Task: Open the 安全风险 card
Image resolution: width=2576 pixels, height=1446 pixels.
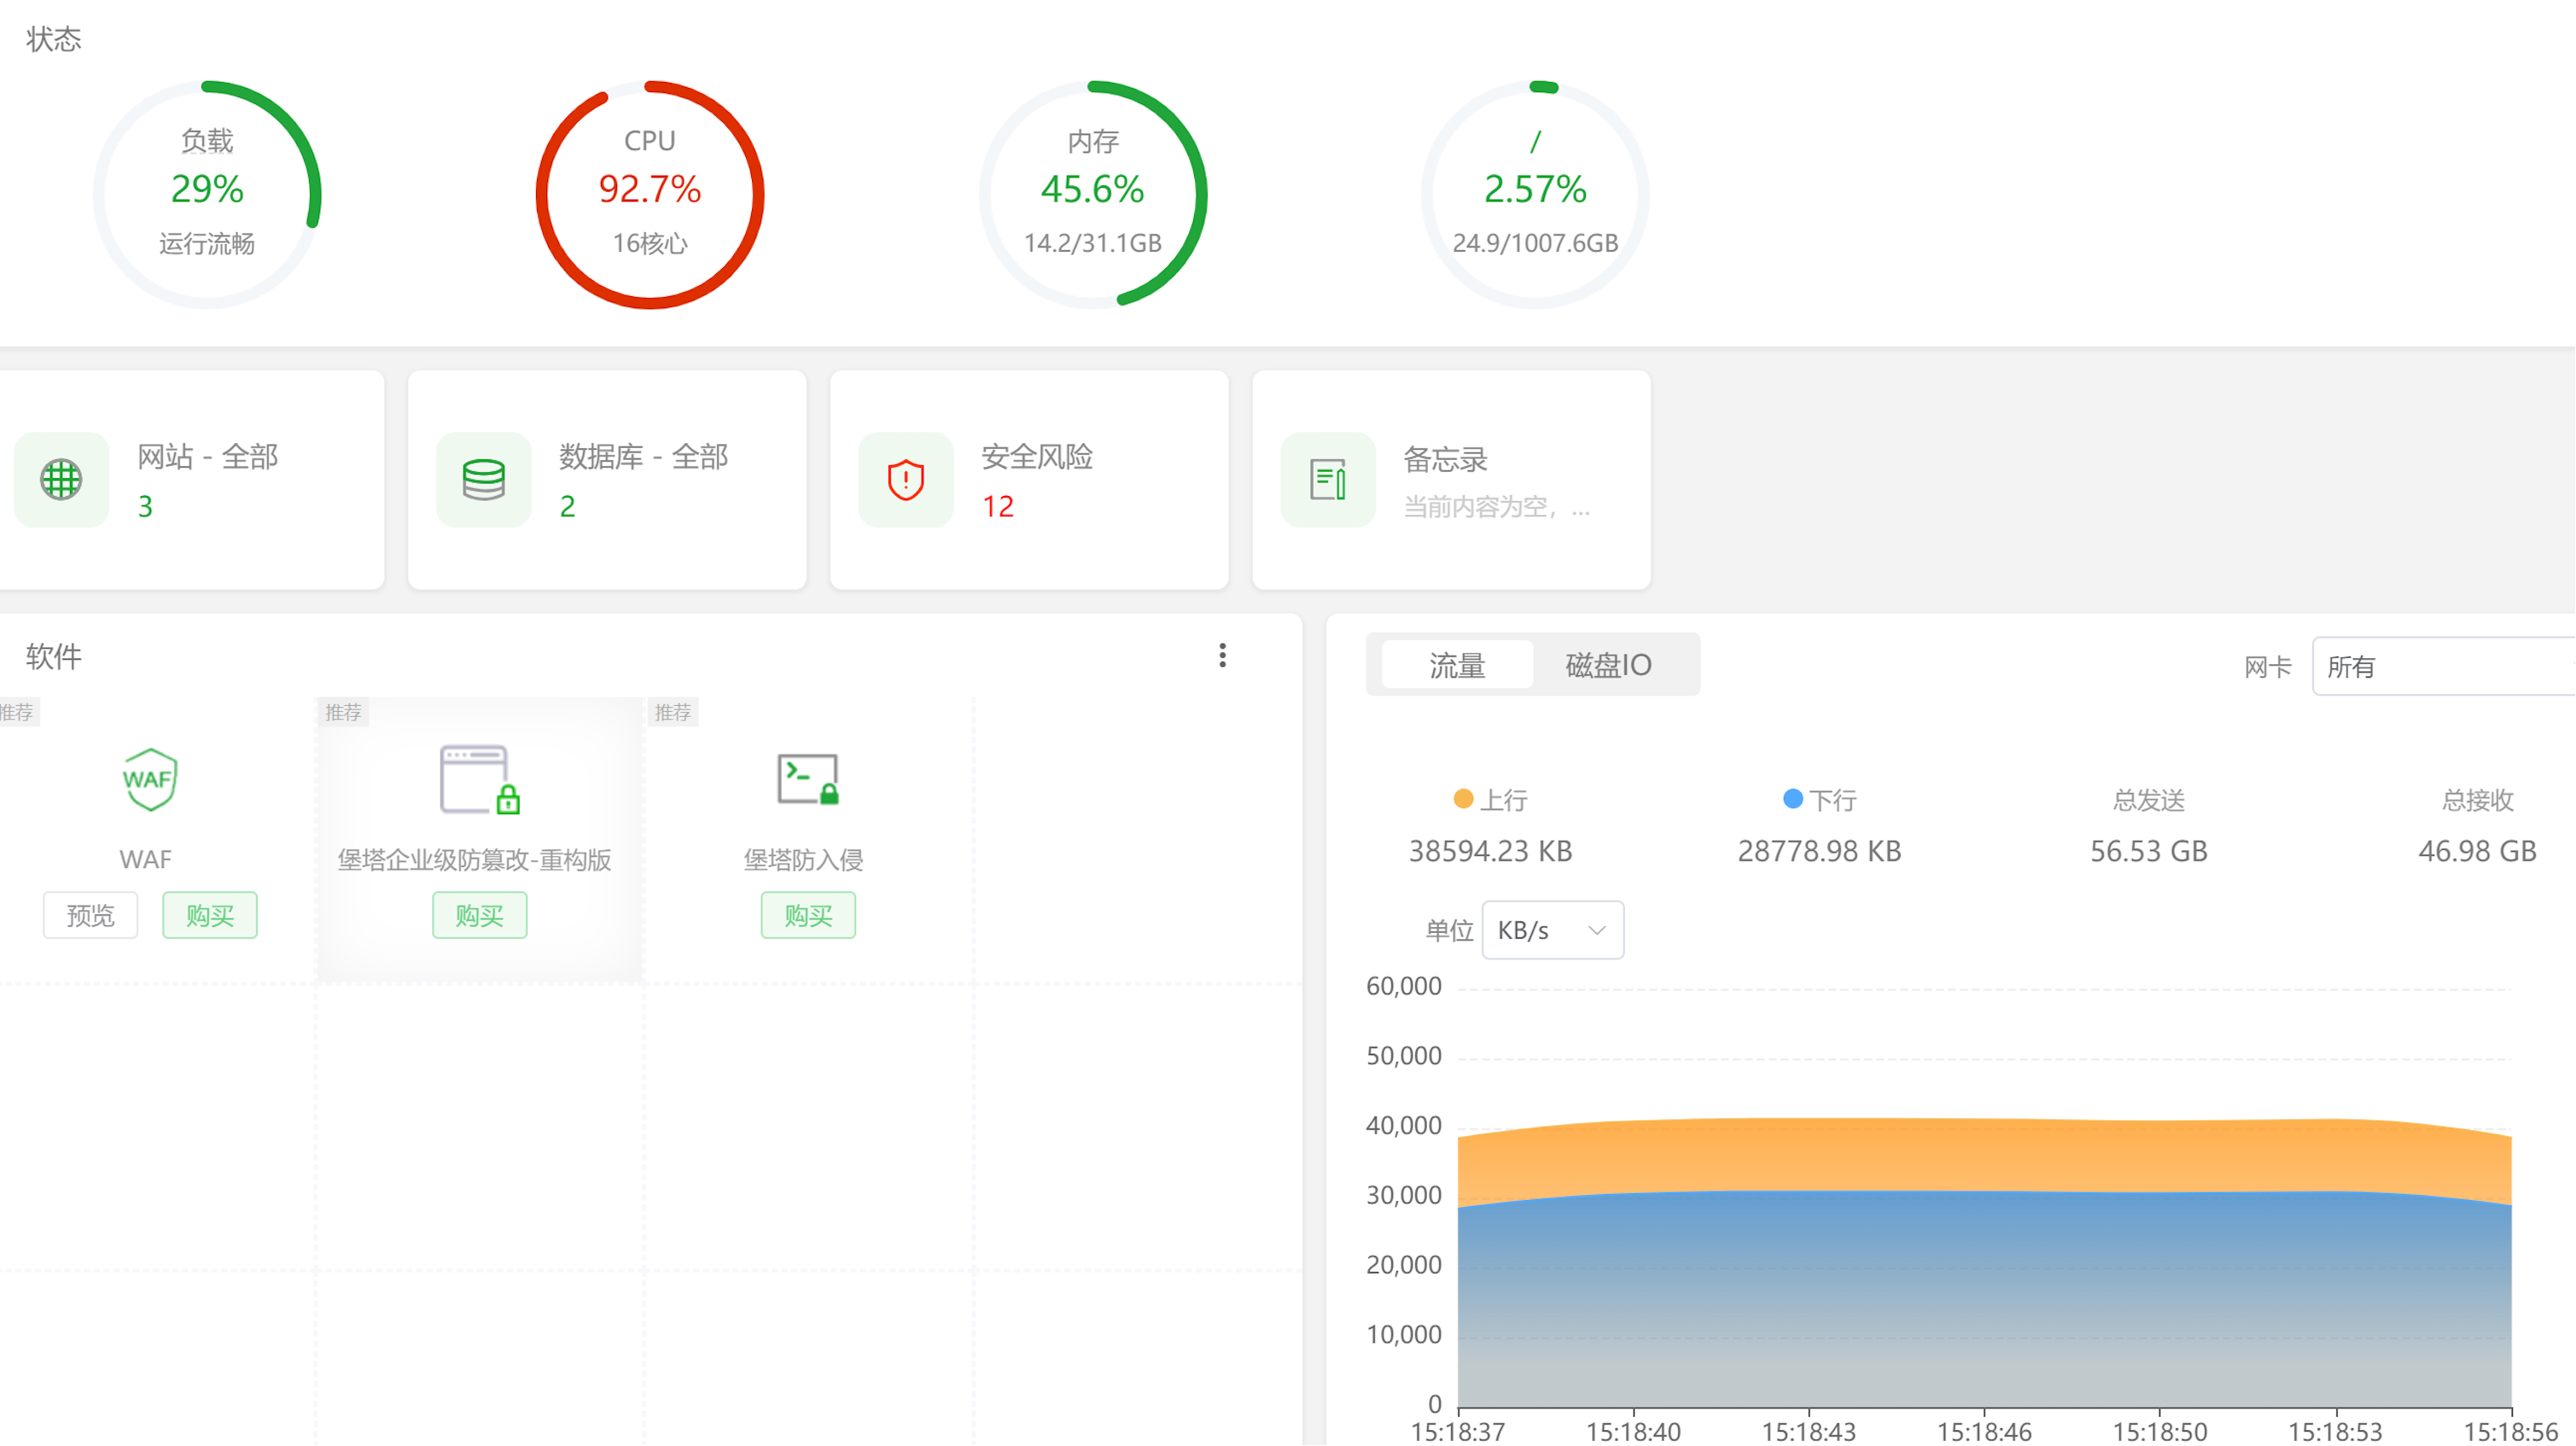Action: [x=1029, y=480]
